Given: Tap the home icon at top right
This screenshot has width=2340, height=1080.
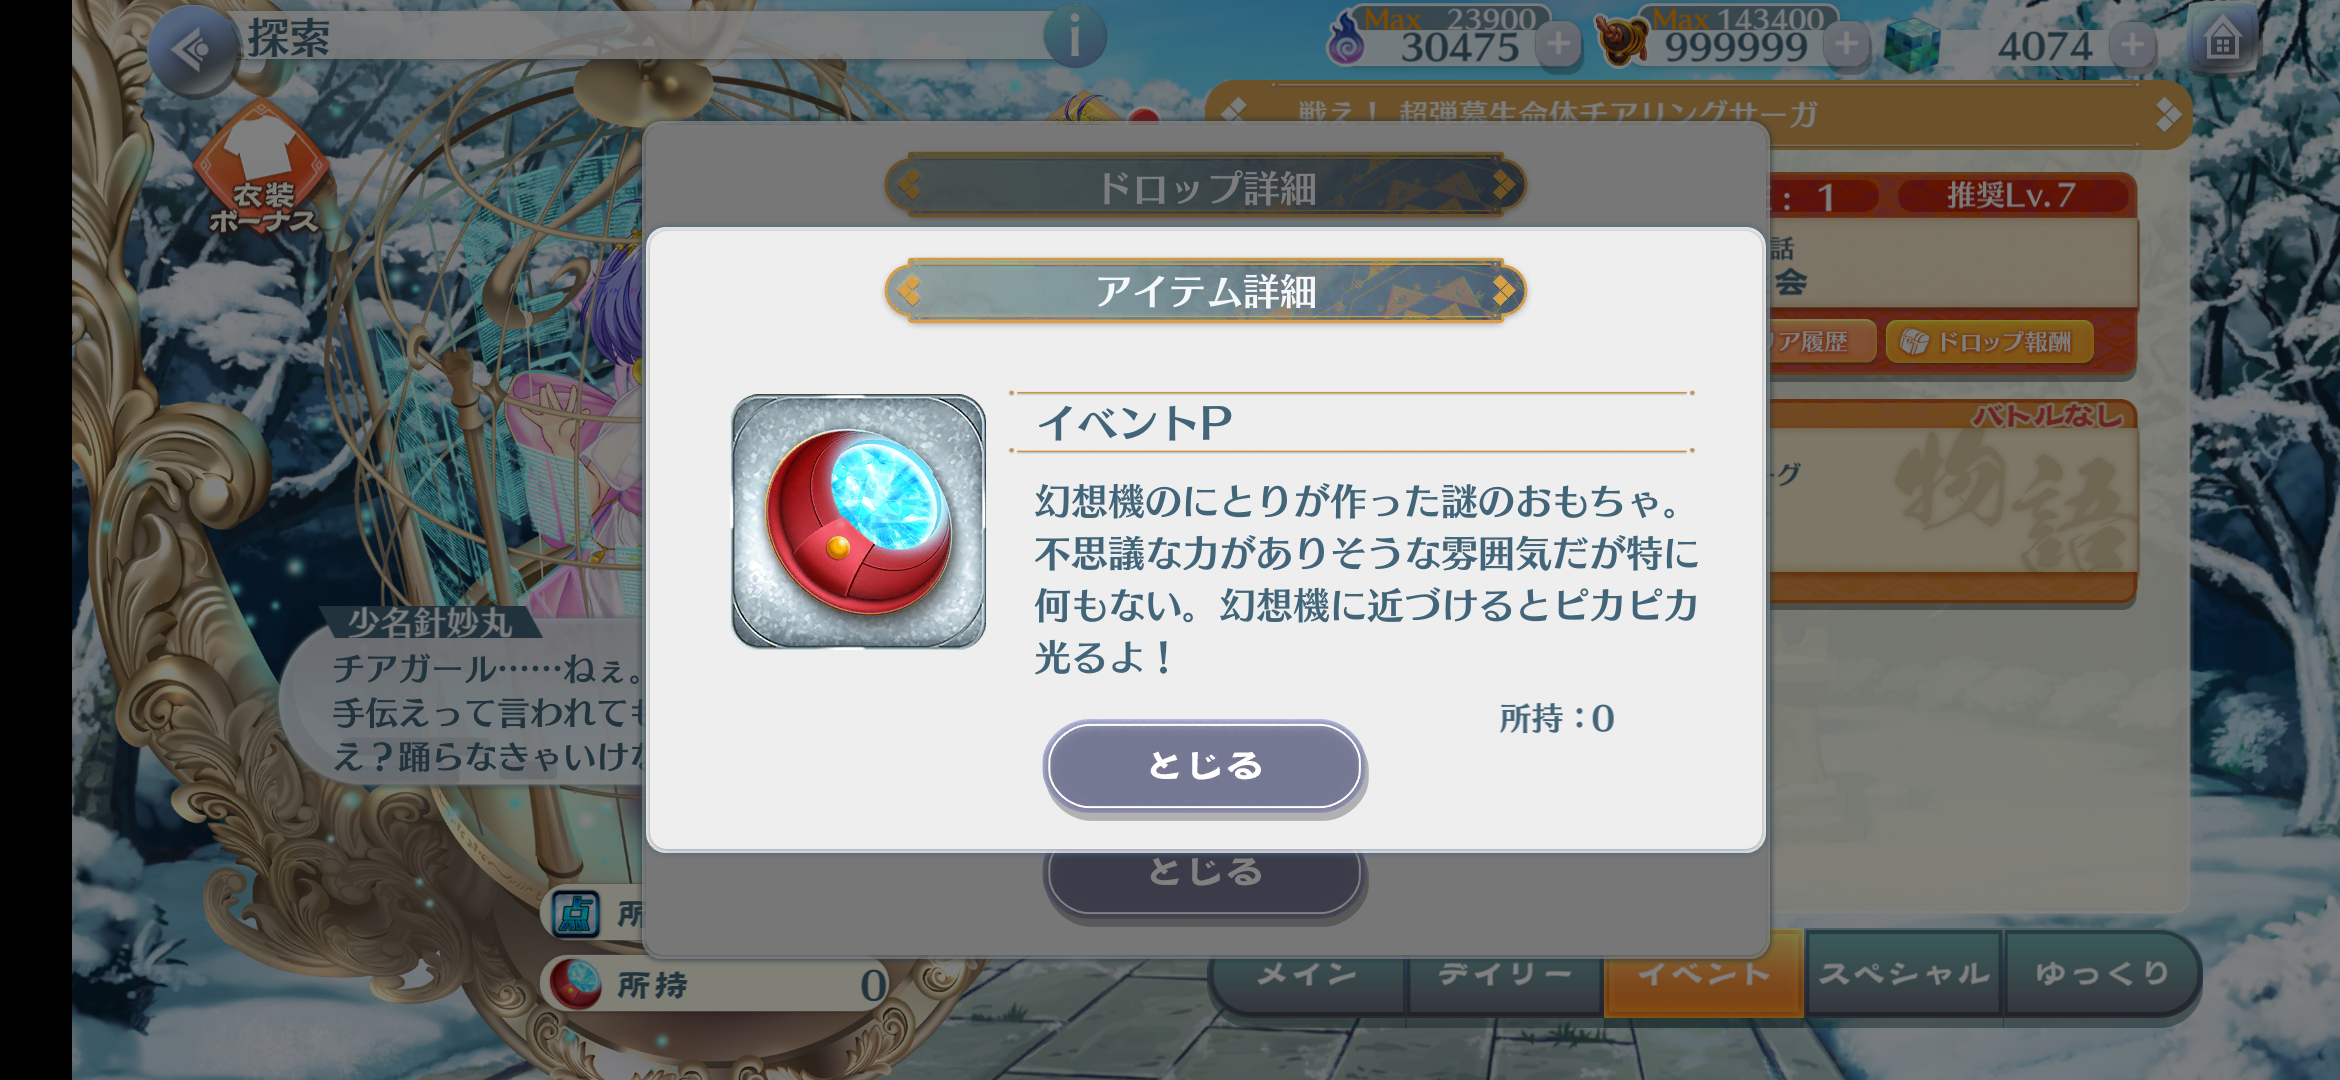Looking at the screenshot, I should (x=2222, y=42).
